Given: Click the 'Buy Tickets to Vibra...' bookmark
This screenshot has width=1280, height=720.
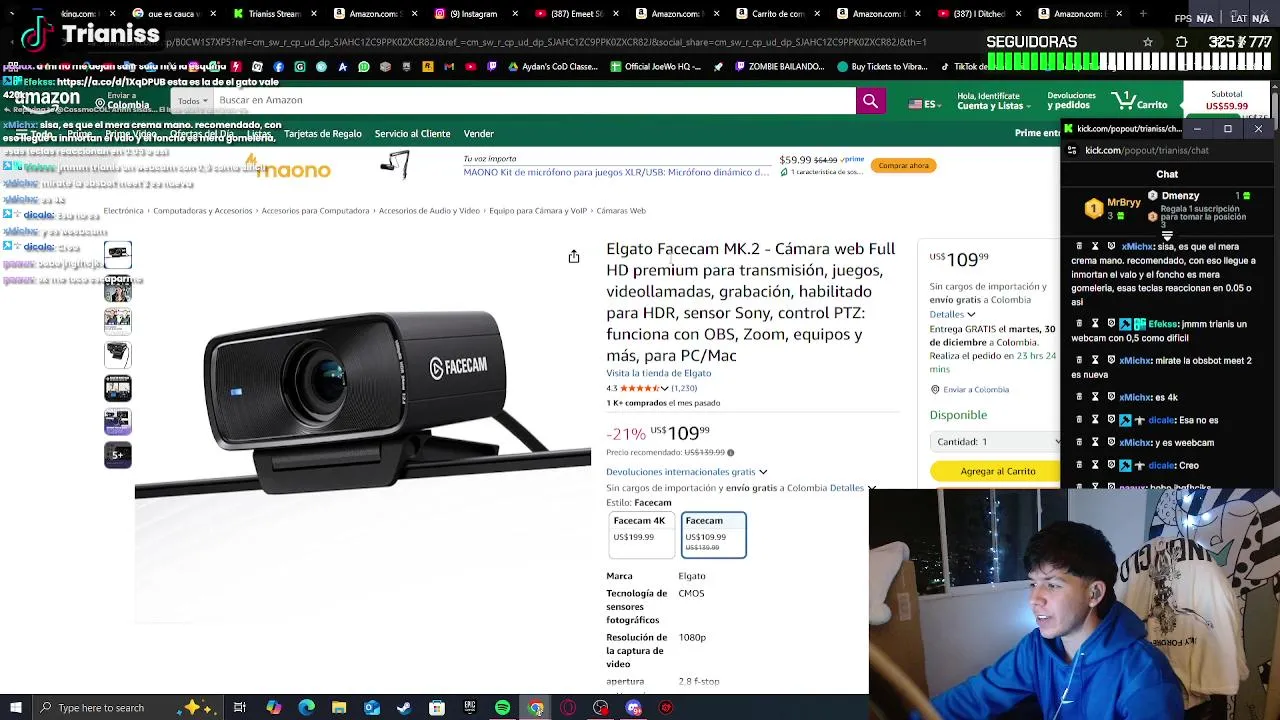Looking at the screenshot, I should pos(883,67).
